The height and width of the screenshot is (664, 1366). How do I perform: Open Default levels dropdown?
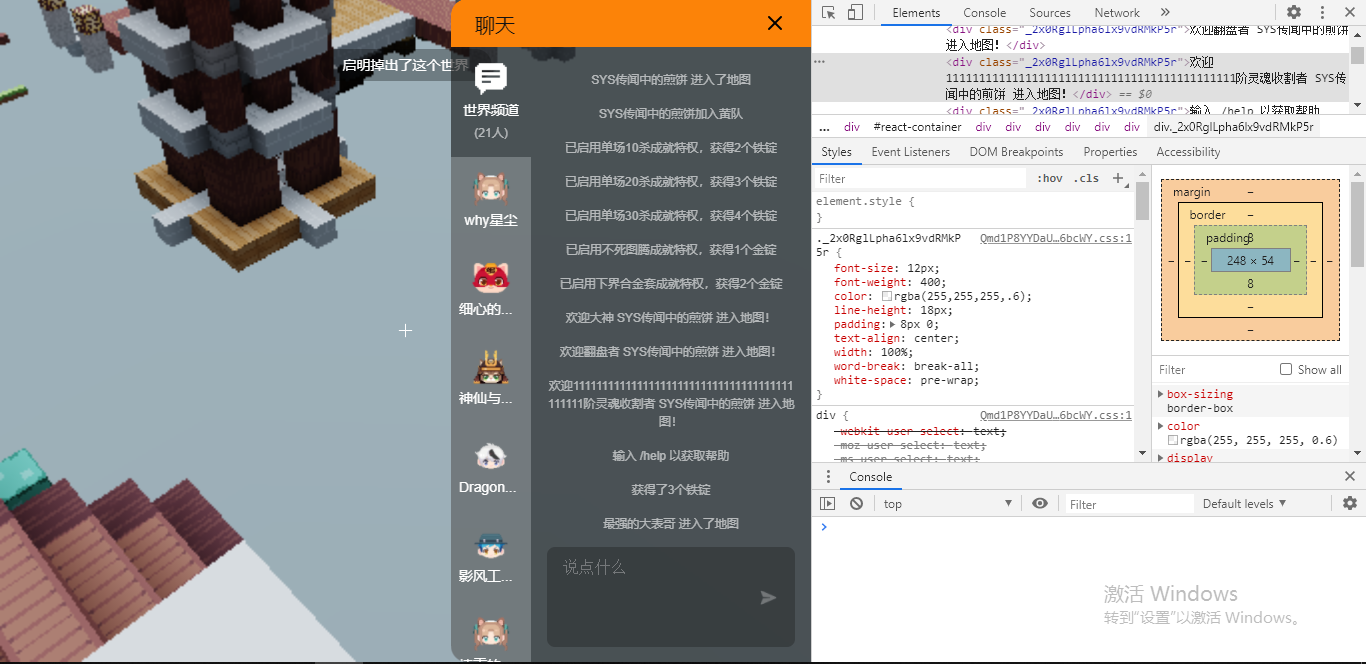tap(1244, 504)
